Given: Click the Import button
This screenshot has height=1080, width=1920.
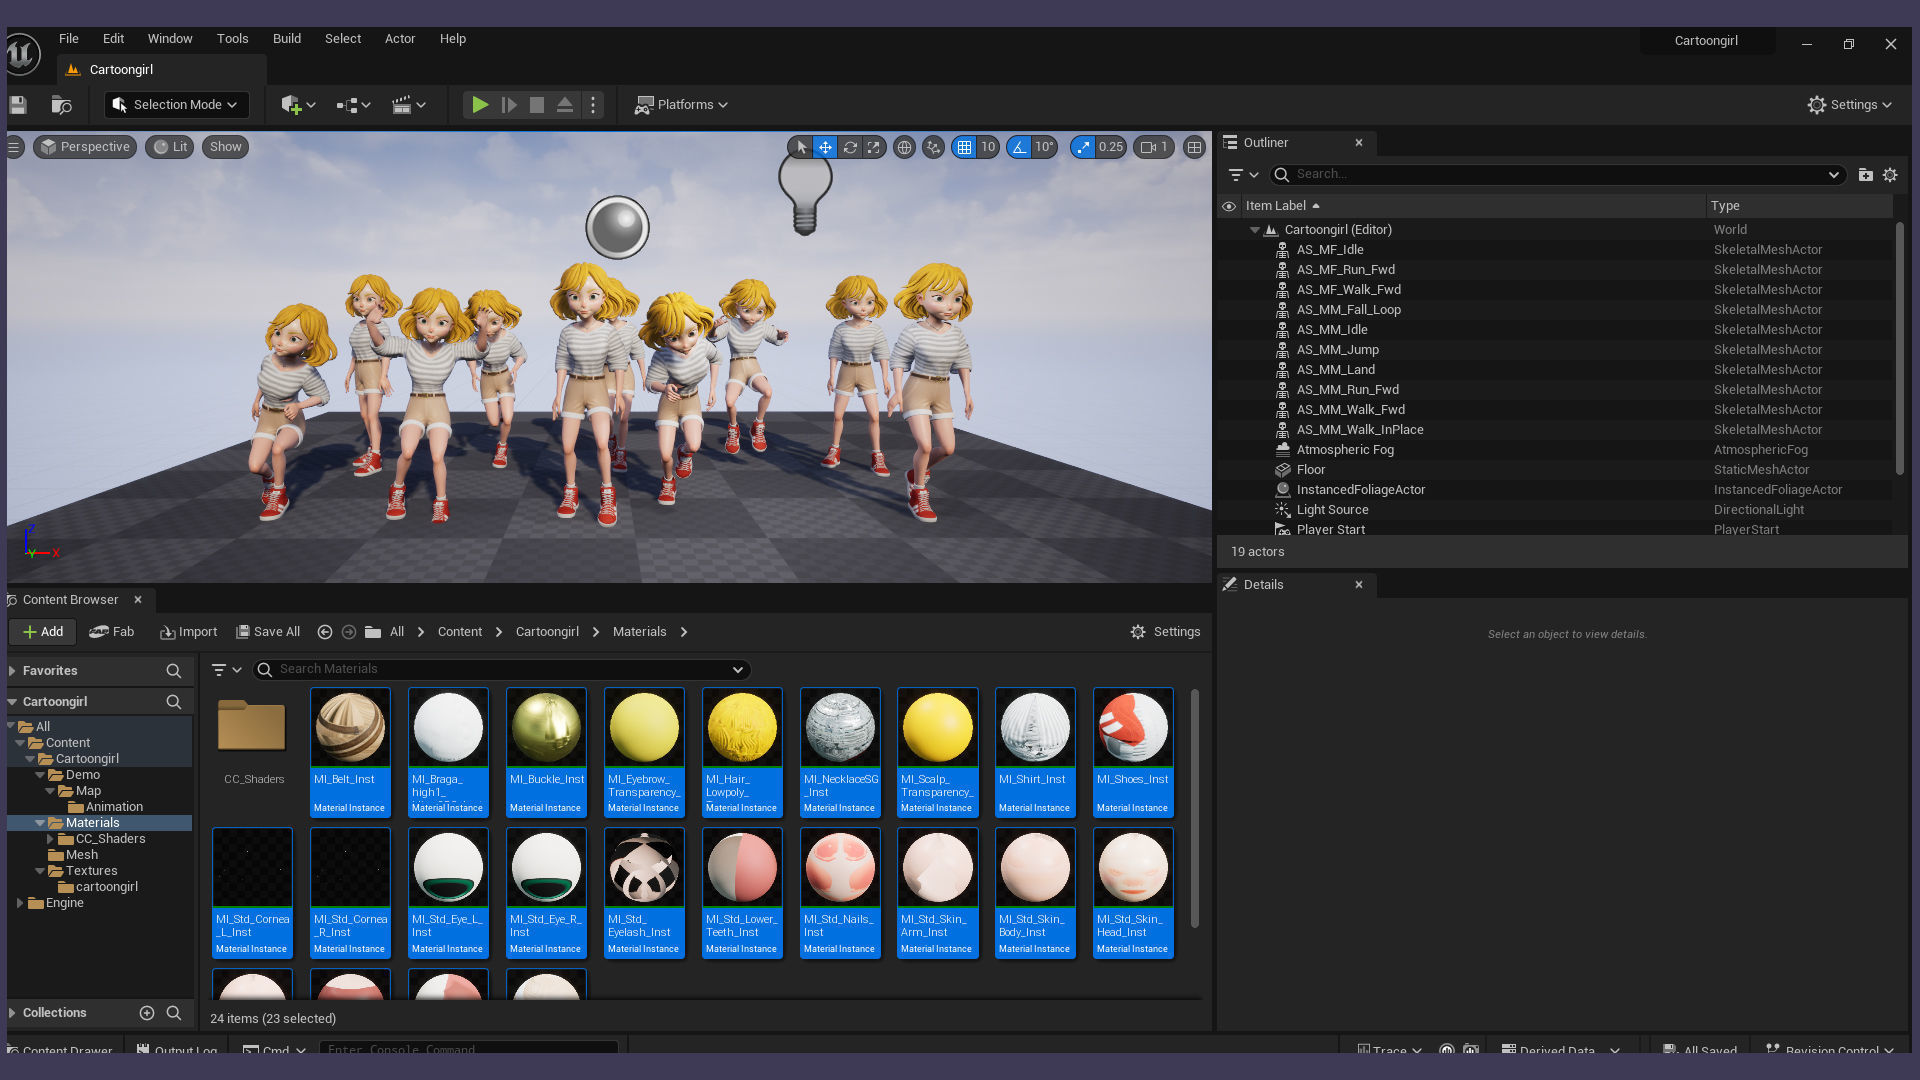Looking at the screenshot, I should pos(188,632).
